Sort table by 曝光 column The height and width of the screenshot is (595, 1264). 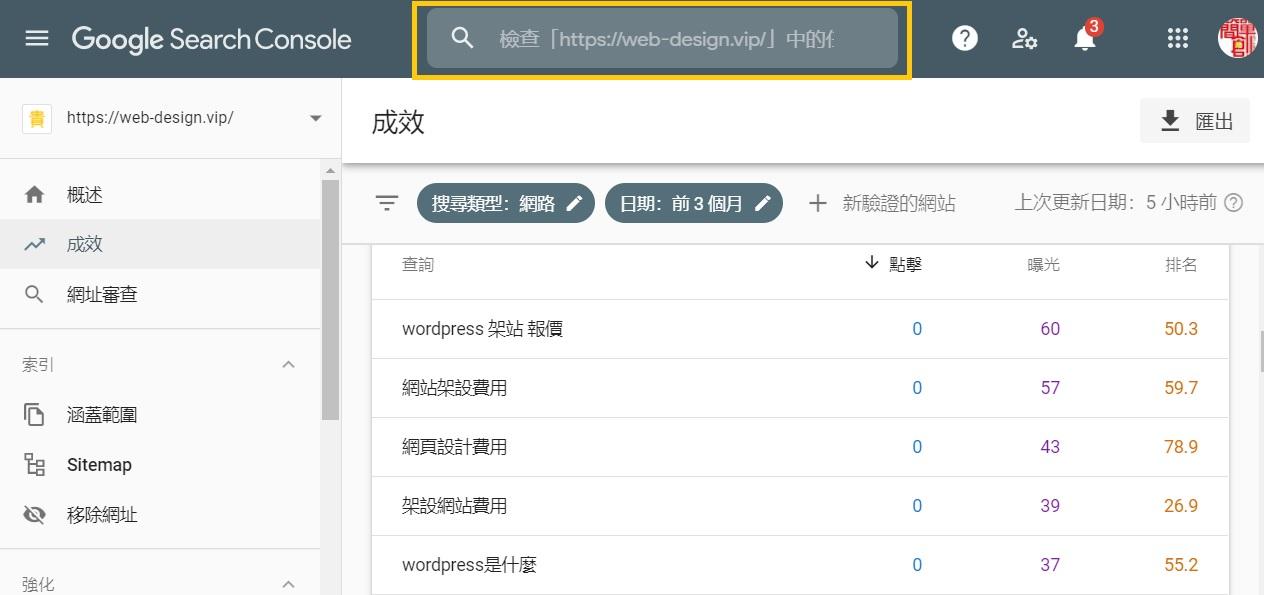coord(1044,265)
